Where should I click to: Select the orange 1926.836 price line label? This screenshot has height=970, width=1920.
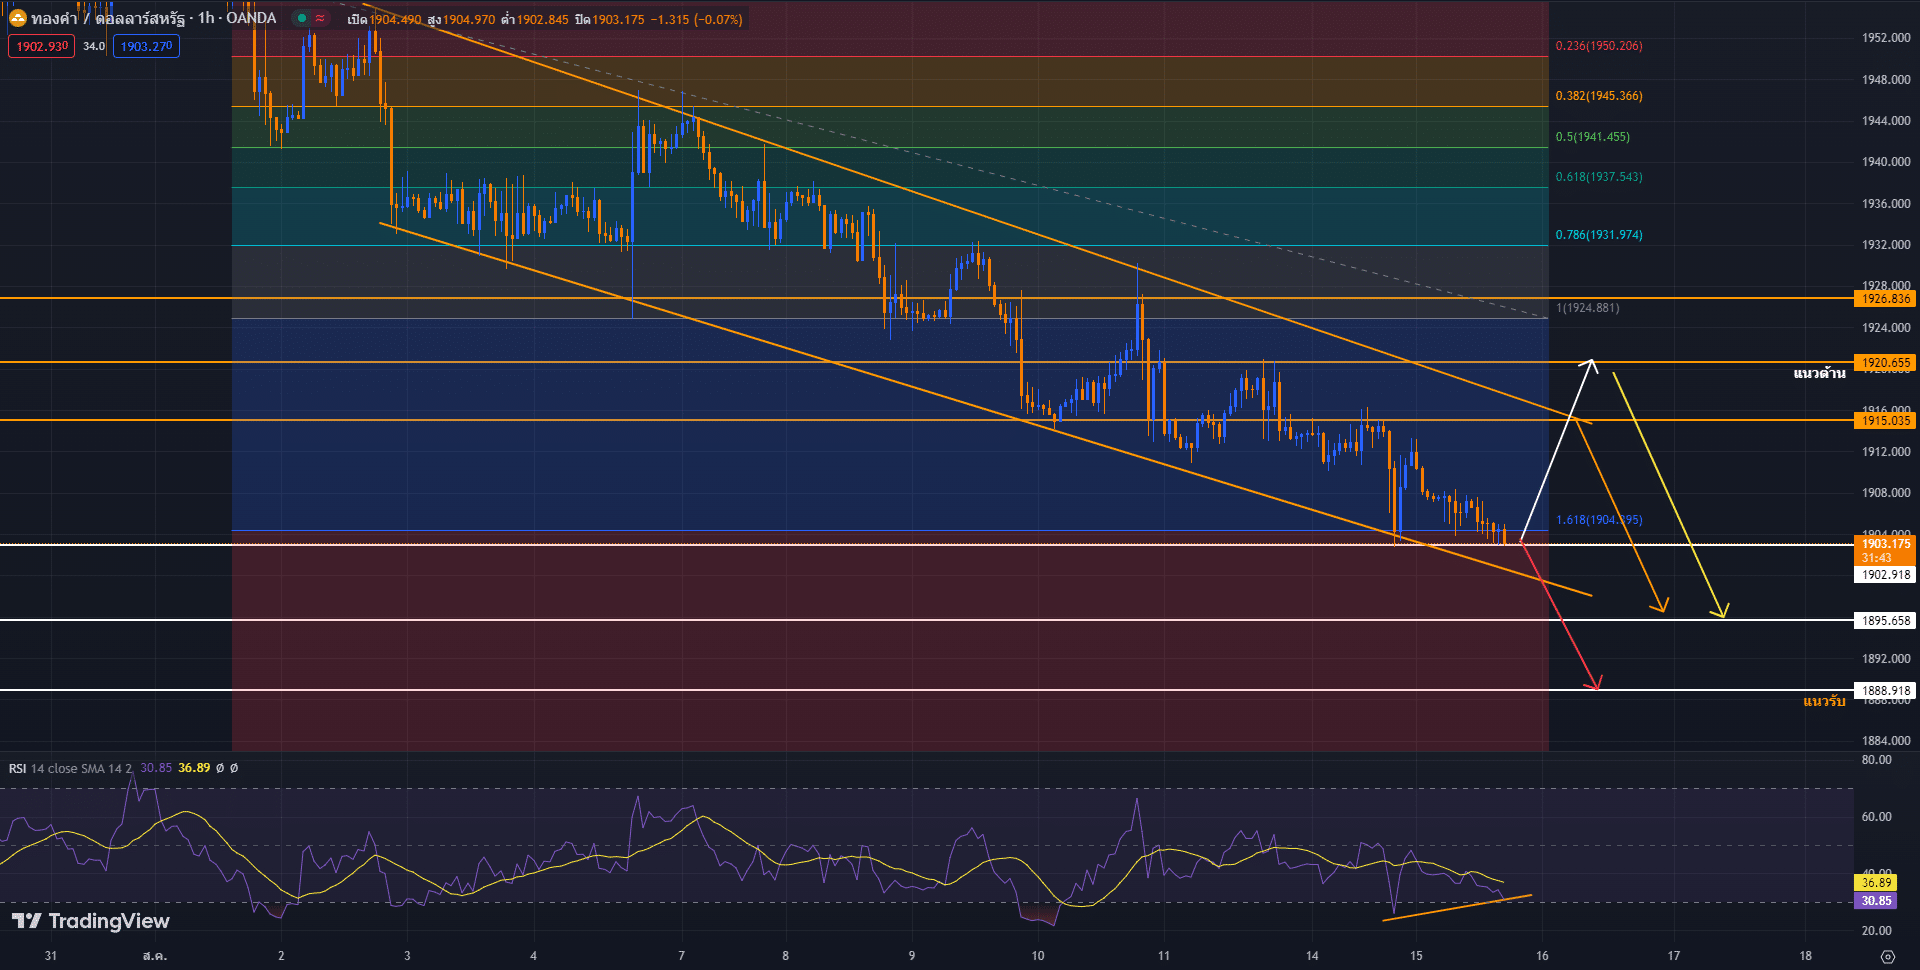point(1885,298)
